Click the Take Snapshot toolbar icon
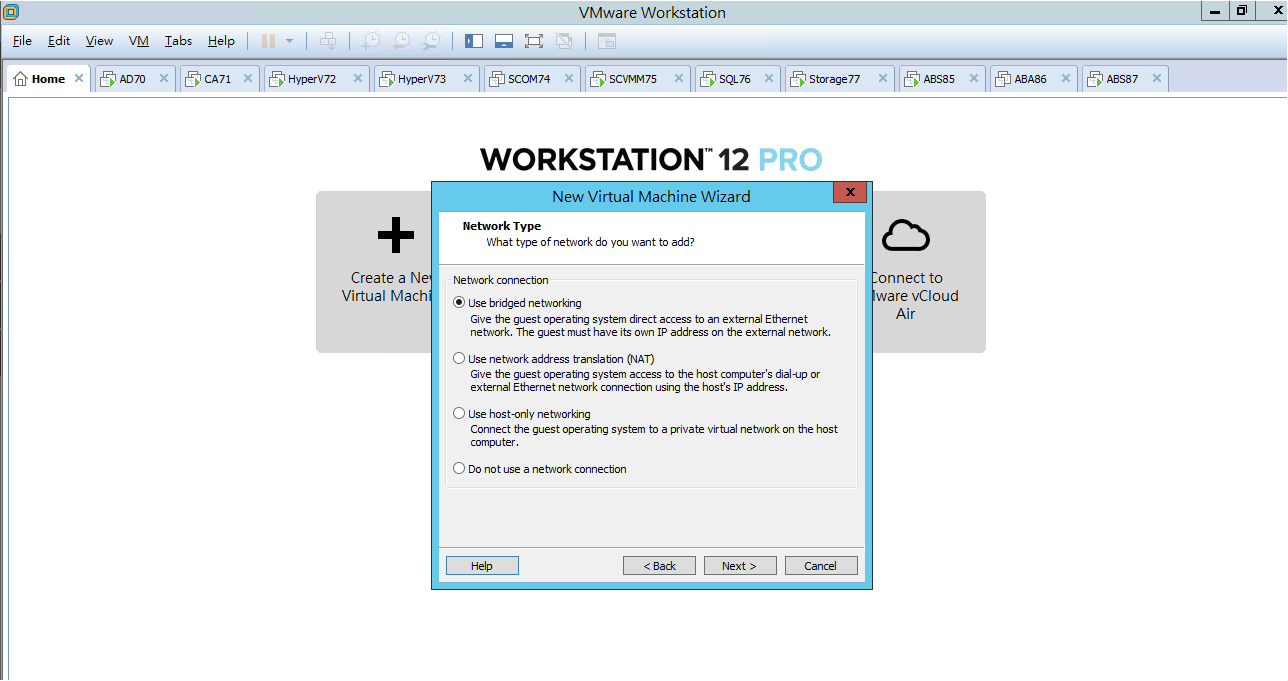 [371, 41]
